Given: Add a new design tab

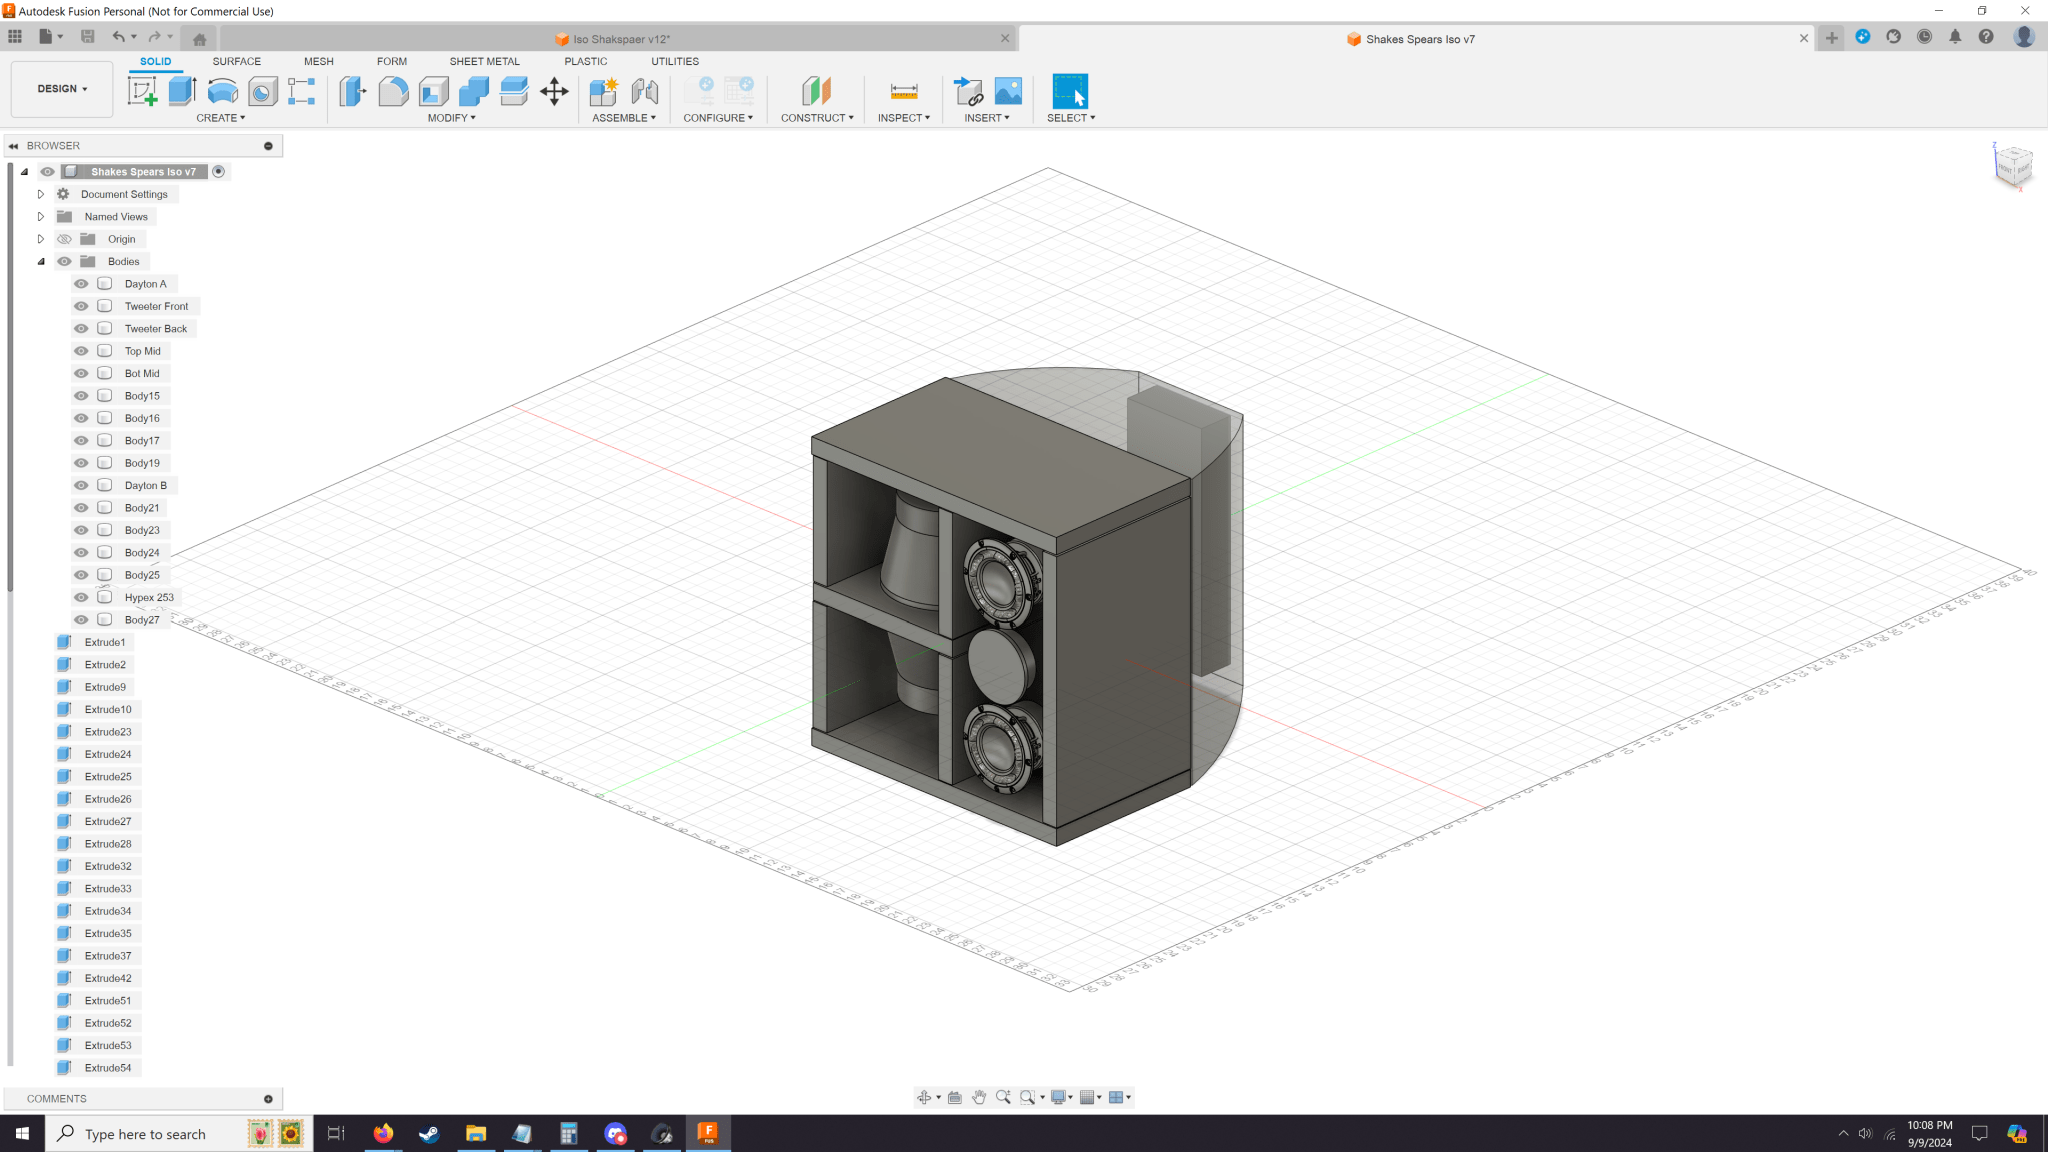Looking at the screenshot, I should [x=1831, y=38].
